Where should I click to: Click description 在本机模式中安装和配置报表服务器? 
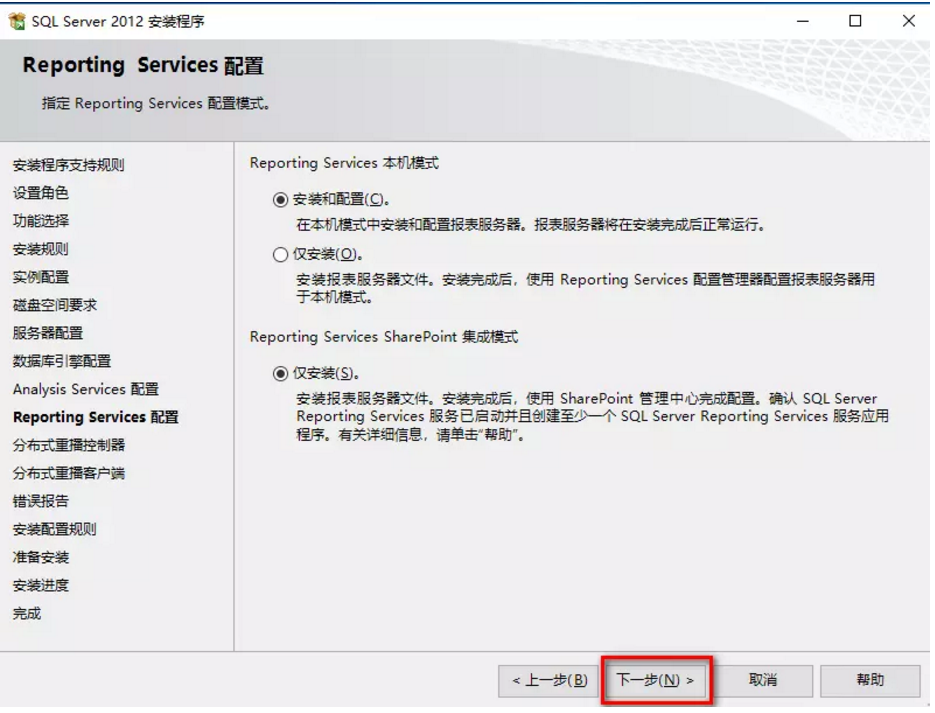pos(531,225)
